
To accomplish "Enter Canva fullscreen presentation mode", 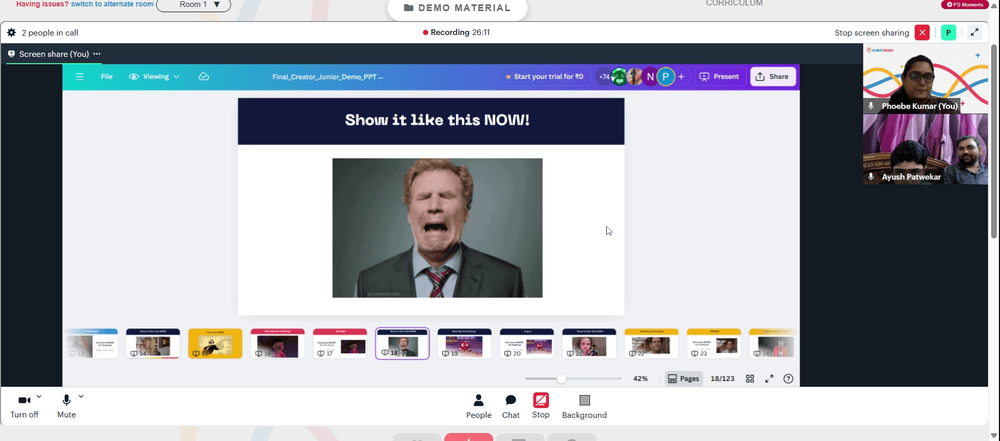I will tap(769, 378).
